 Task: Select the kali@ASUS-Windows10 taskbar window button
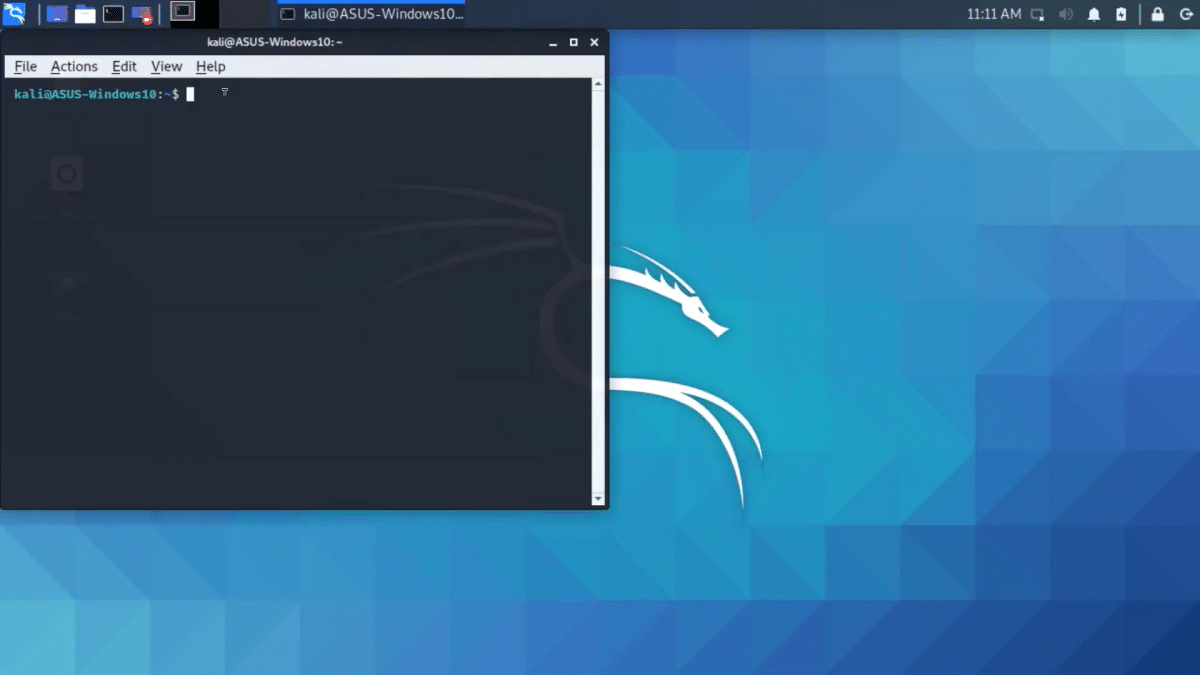pos(371,14)
